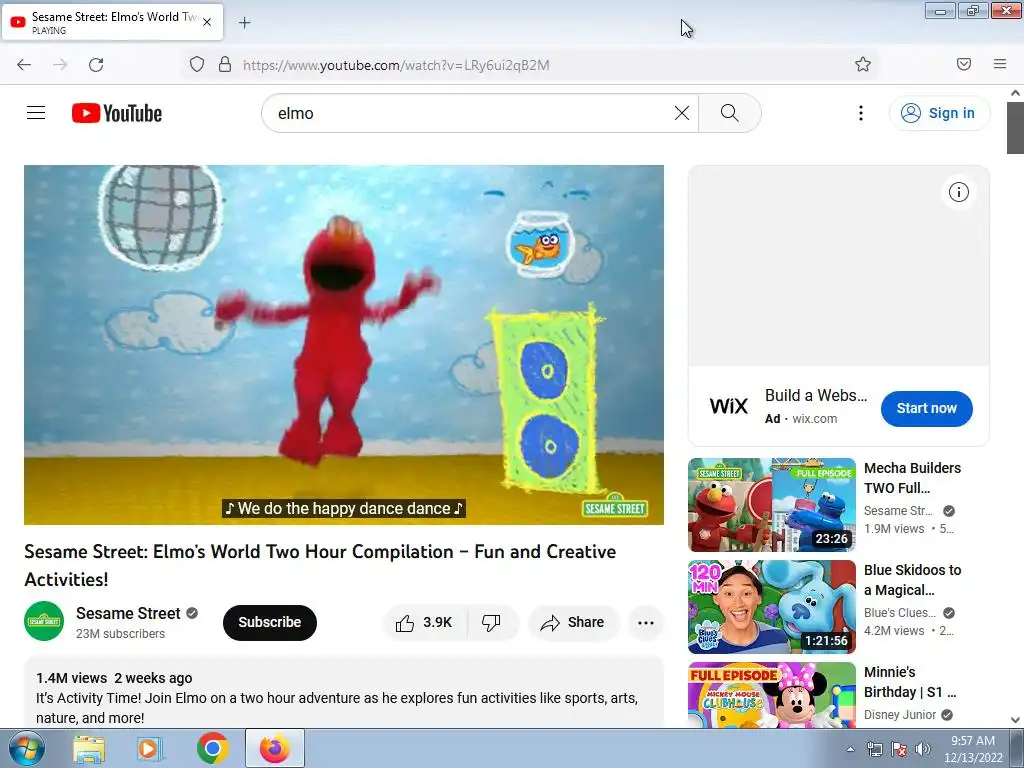1024x768 pixels.
Task: Open Mecha Builders video thumbnail
Action: point(772,505)
